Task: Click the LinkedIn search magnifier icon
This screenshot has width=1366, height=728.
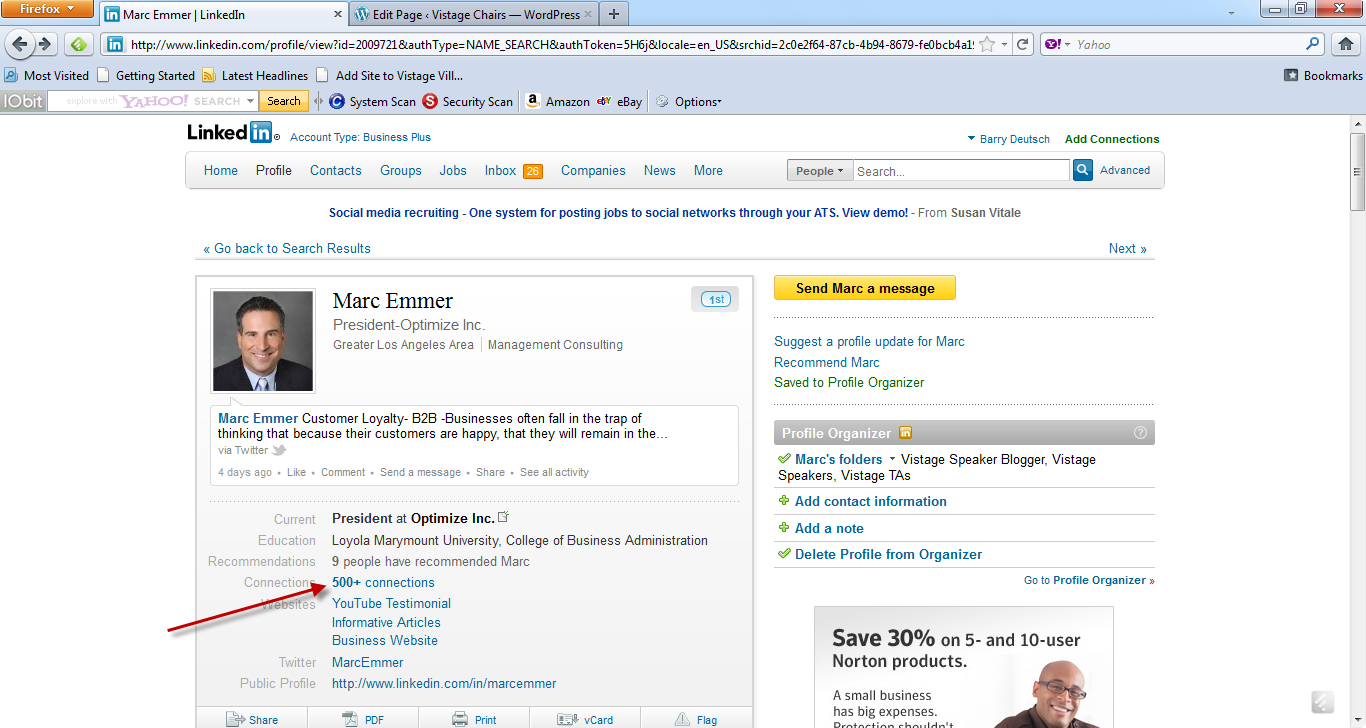Action: coord(1082,171)
